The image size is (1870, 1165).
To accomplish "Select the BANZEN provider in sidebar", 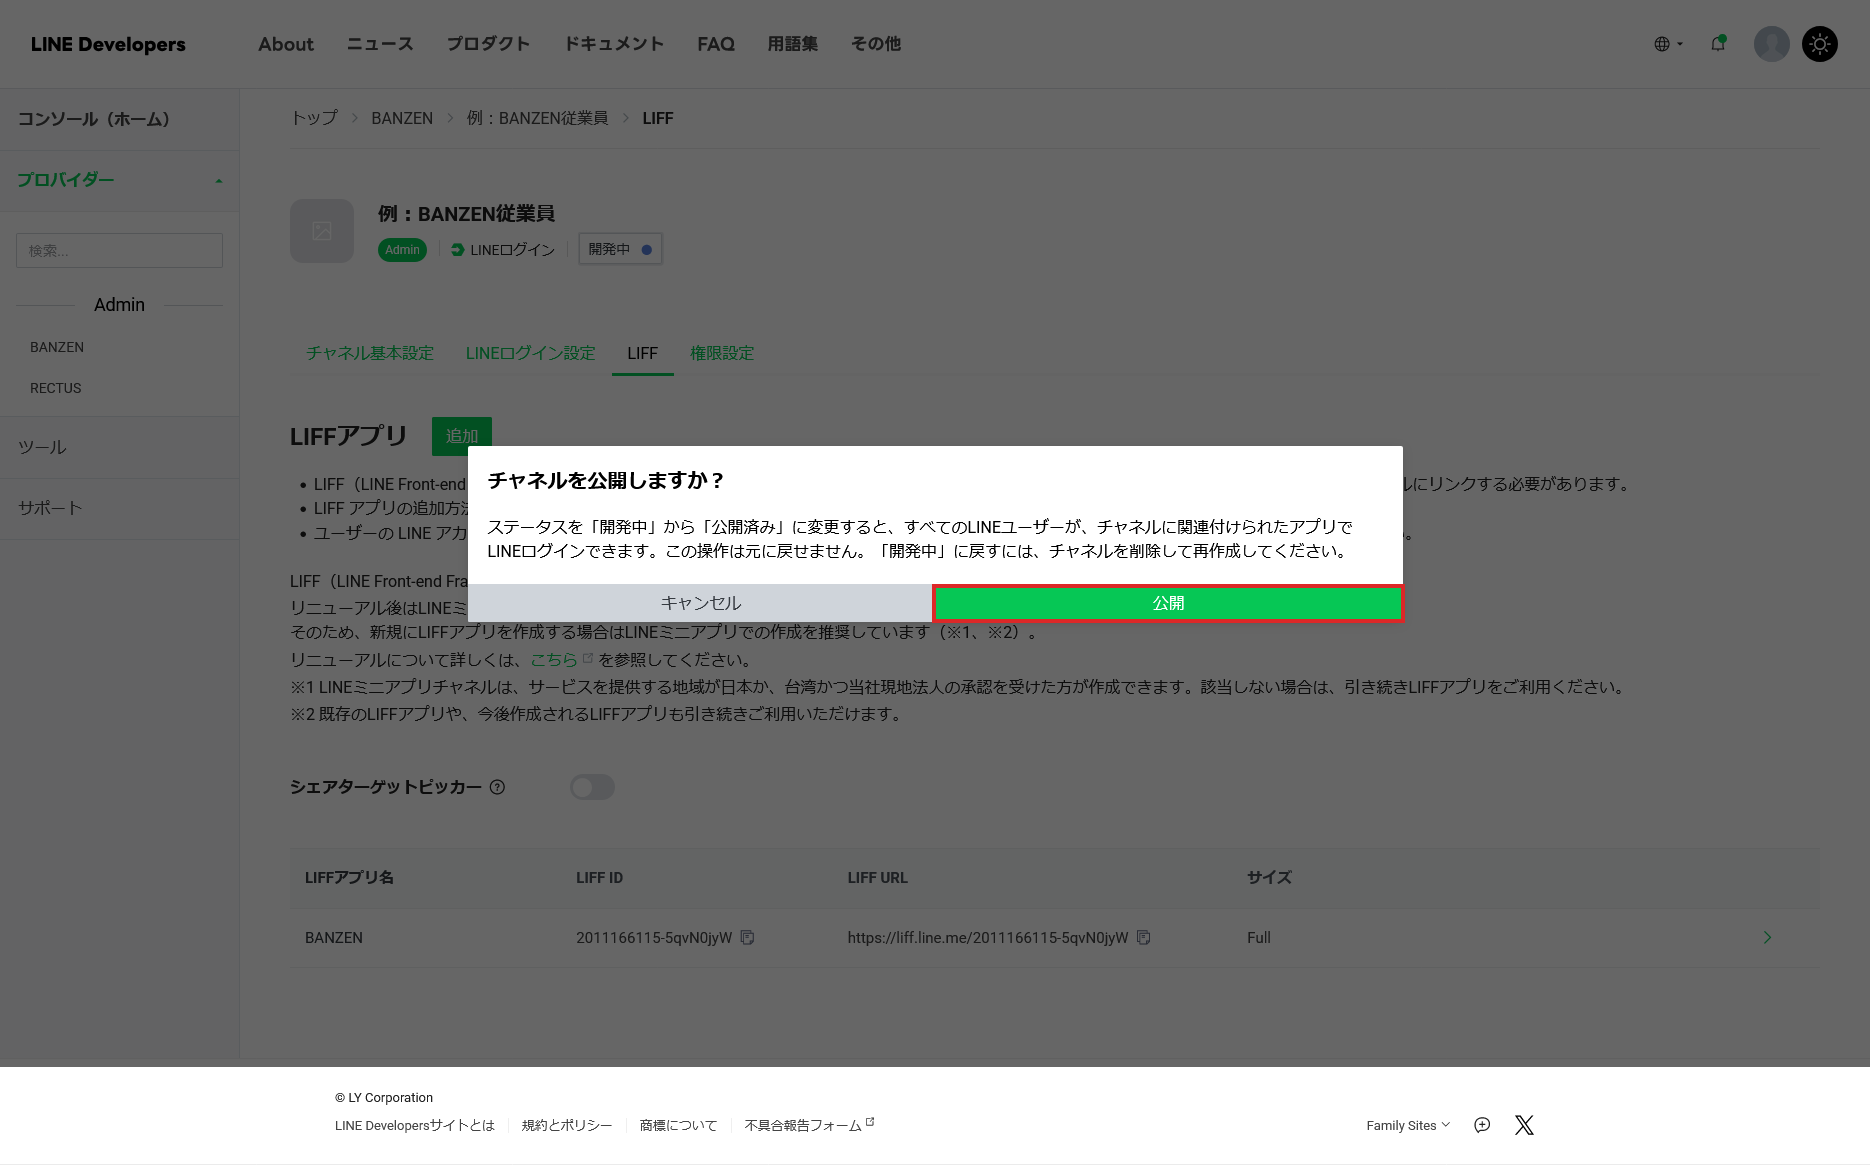I will tap(57, 347).
